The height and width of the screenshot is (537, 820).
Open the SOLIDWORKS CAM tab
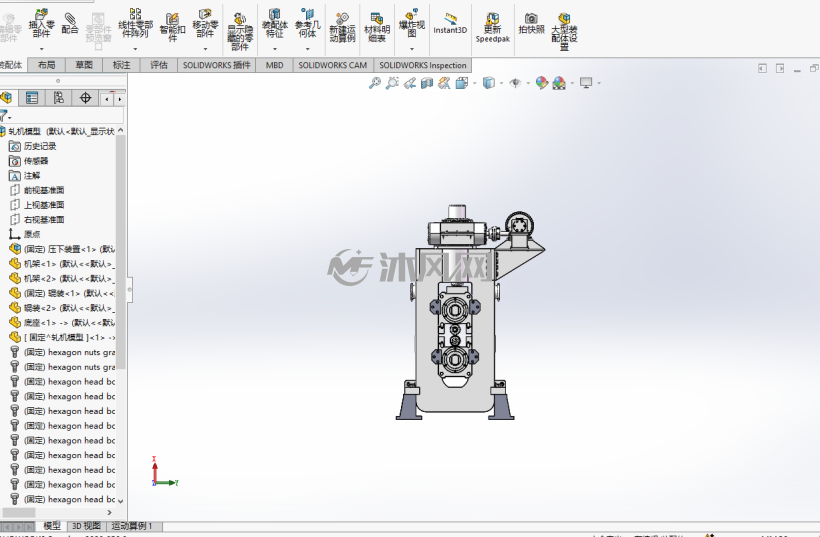pyautogui.click(x=333, y=65)
